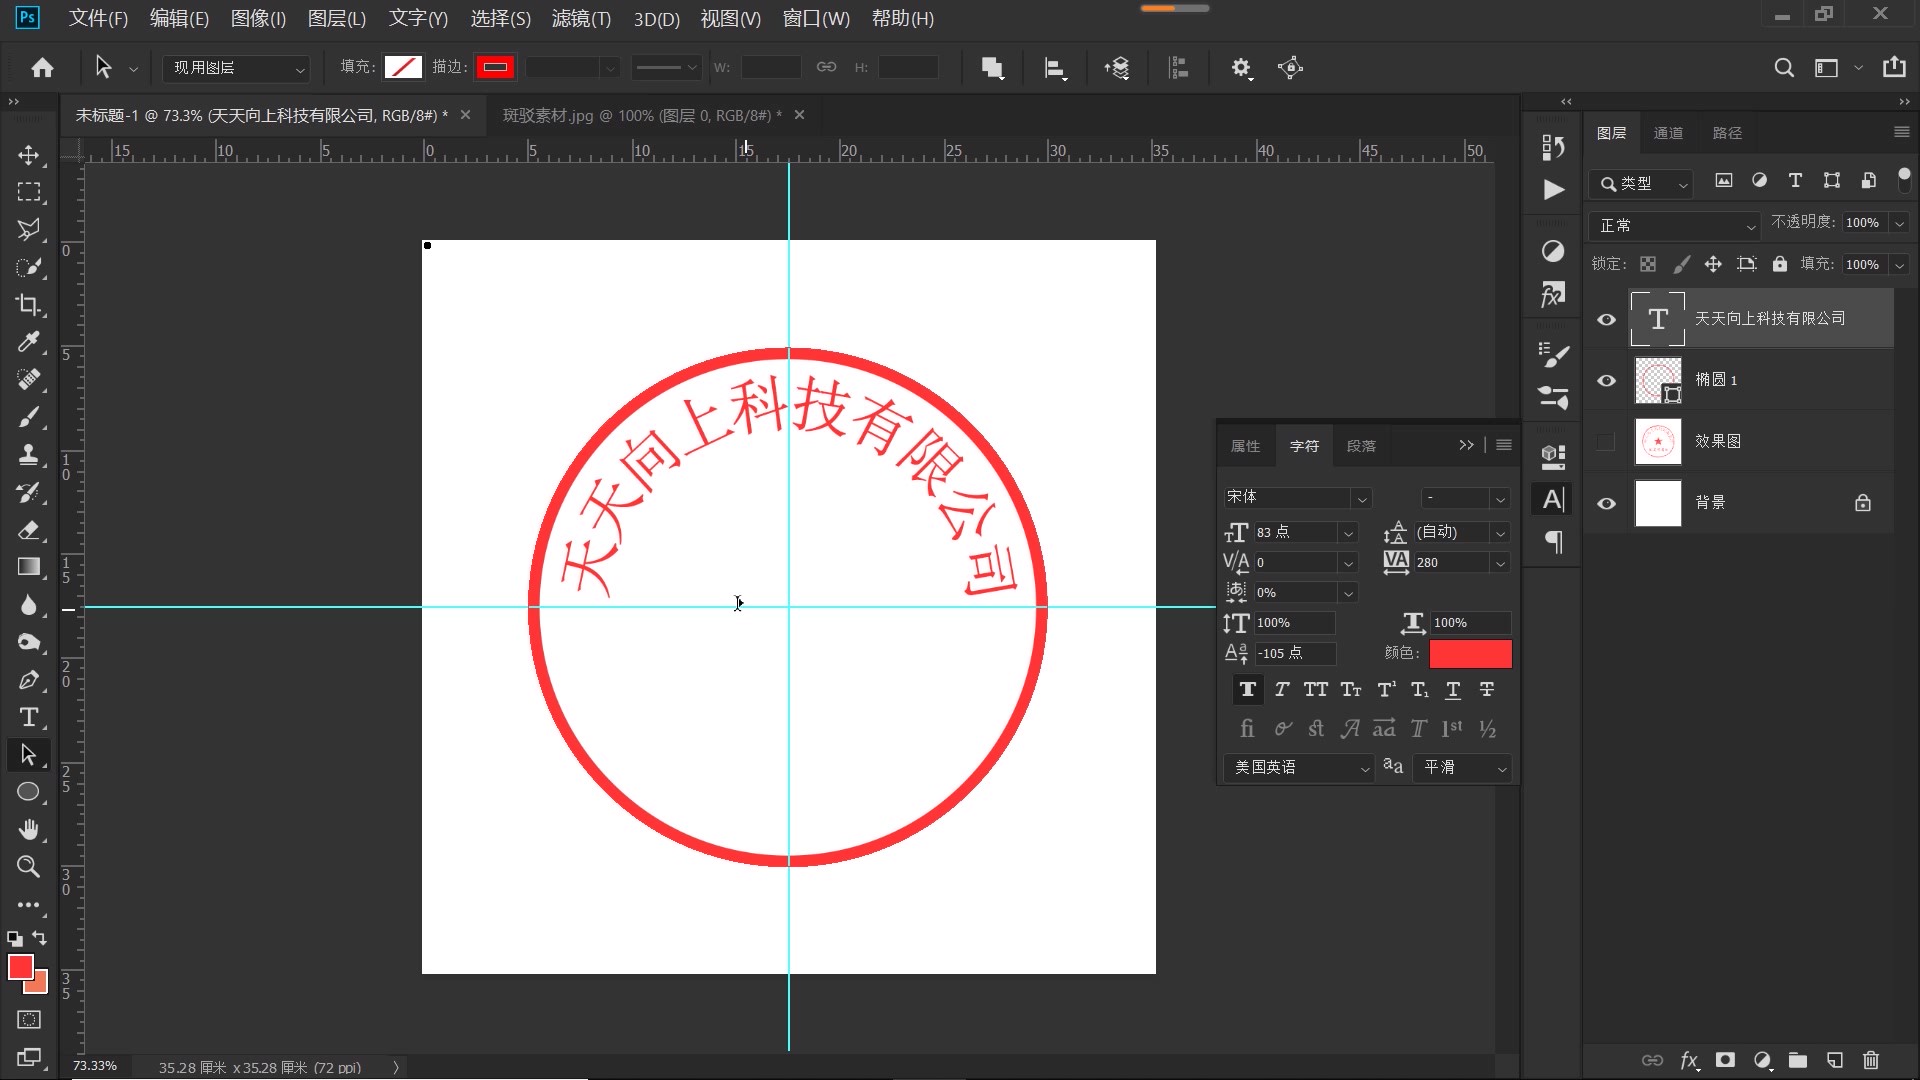Enable faux bold in Character panel

pos(1247,689)
